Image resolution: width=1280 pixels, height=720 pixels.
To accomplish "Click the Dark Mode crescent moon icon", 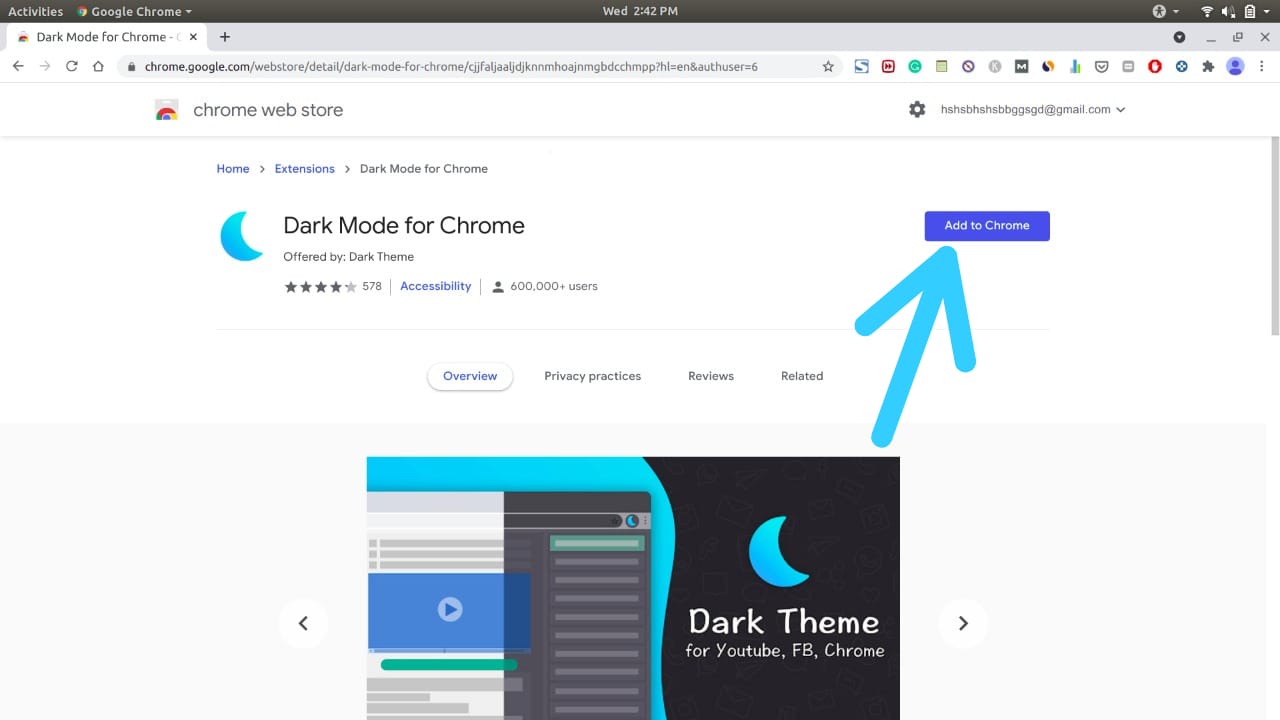I will pyautogui.click(x=242, y=236).
